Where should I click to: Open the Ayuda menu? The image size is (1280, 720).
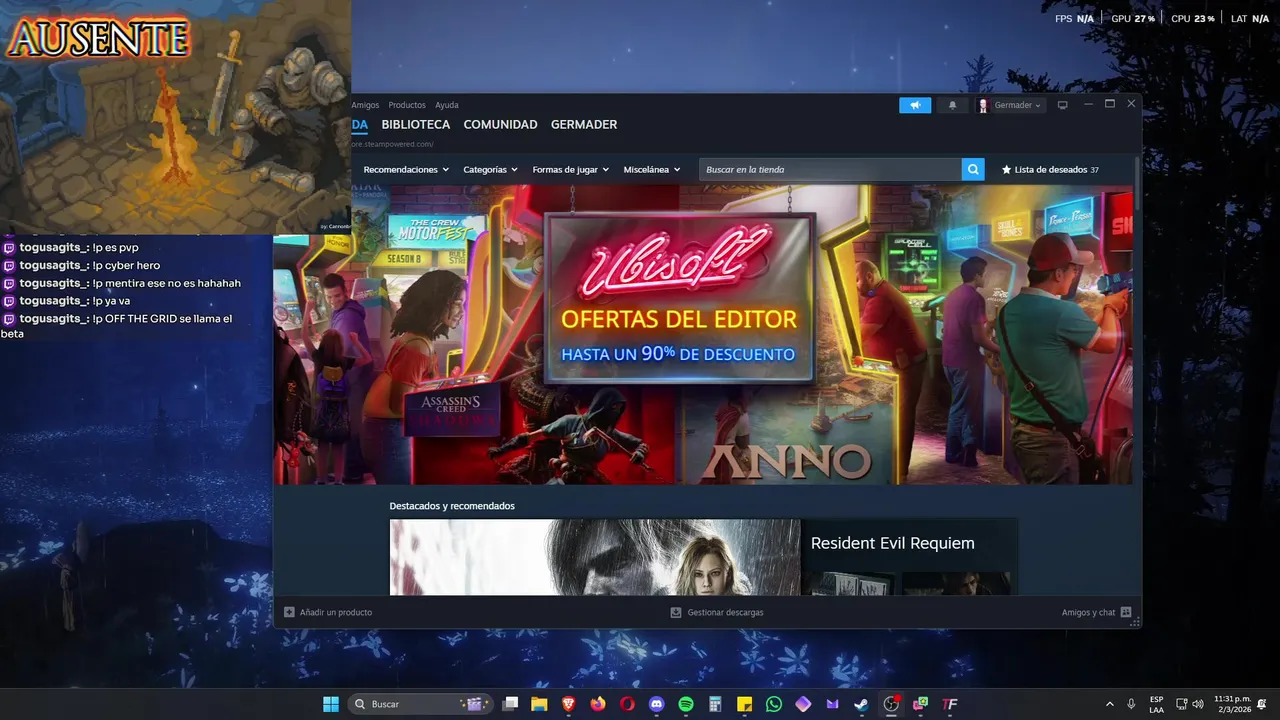(447, 105)
